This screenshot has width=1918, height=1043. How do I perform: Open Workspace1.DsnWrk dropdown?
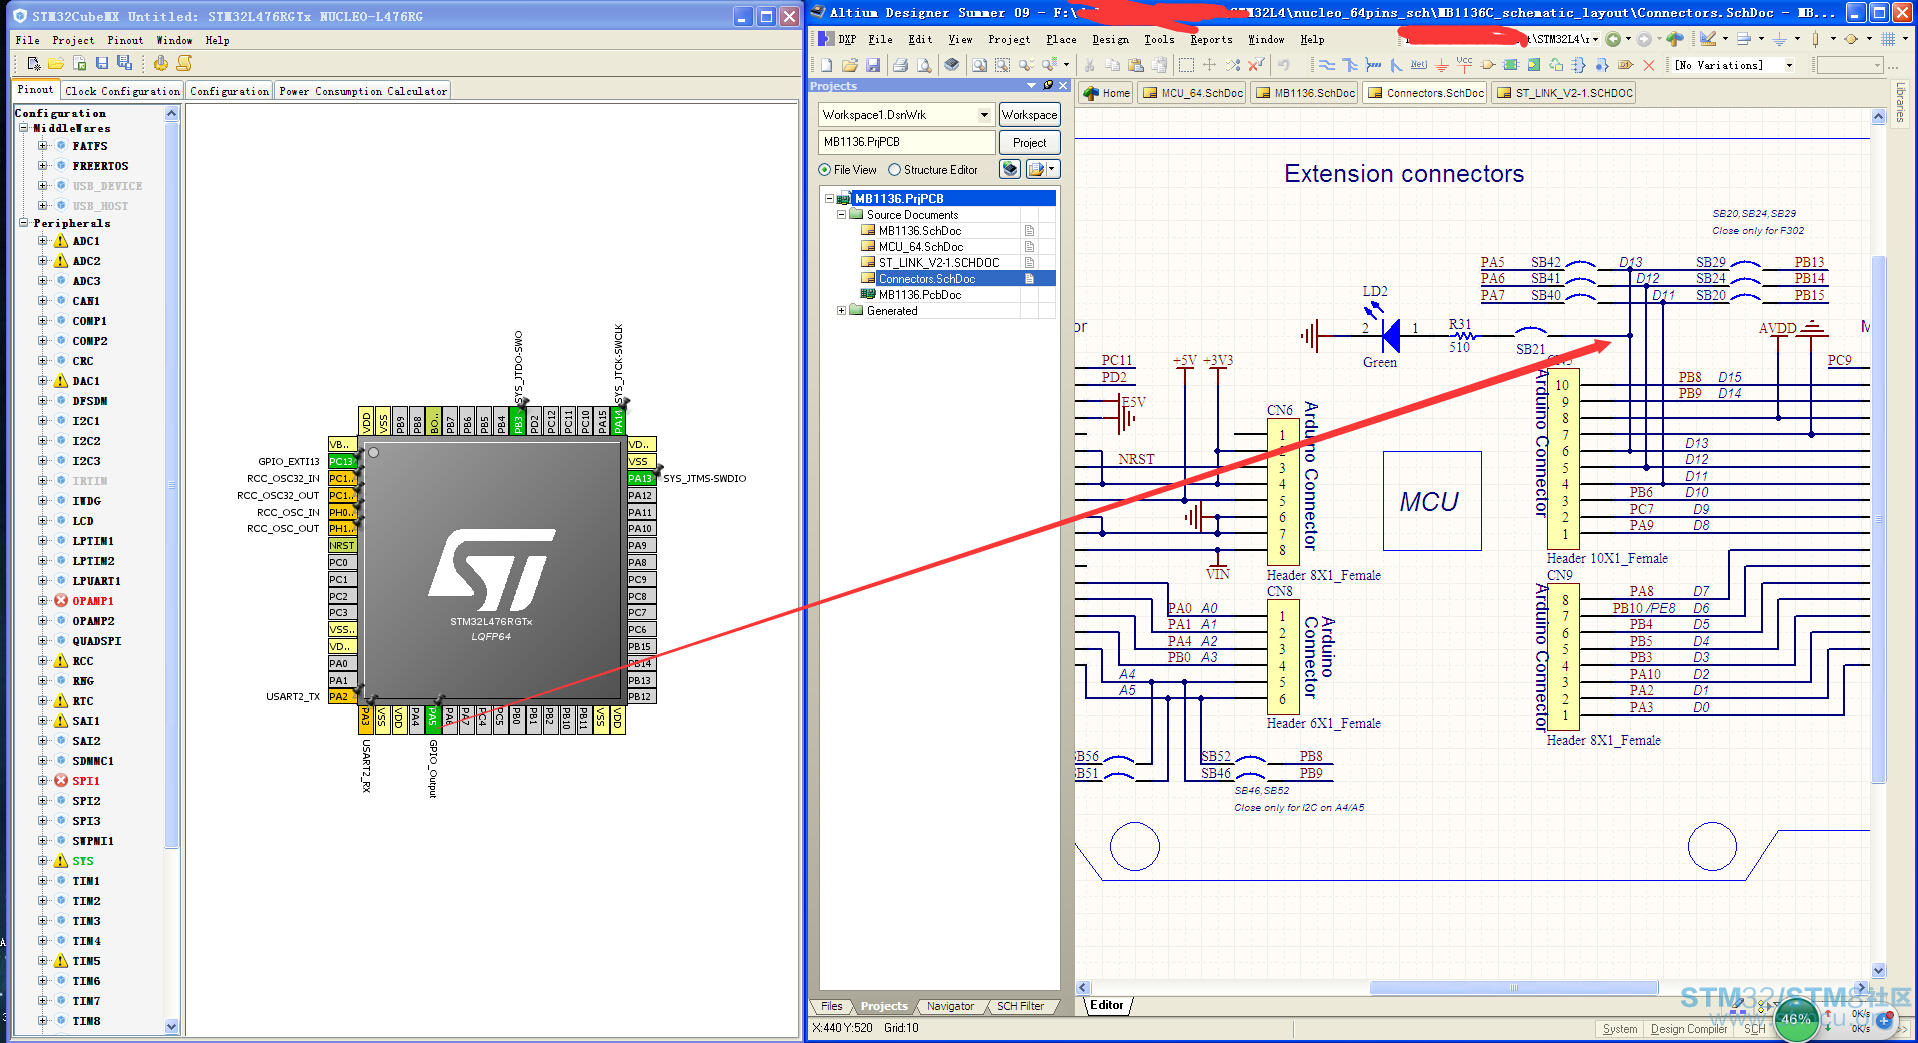984,115
